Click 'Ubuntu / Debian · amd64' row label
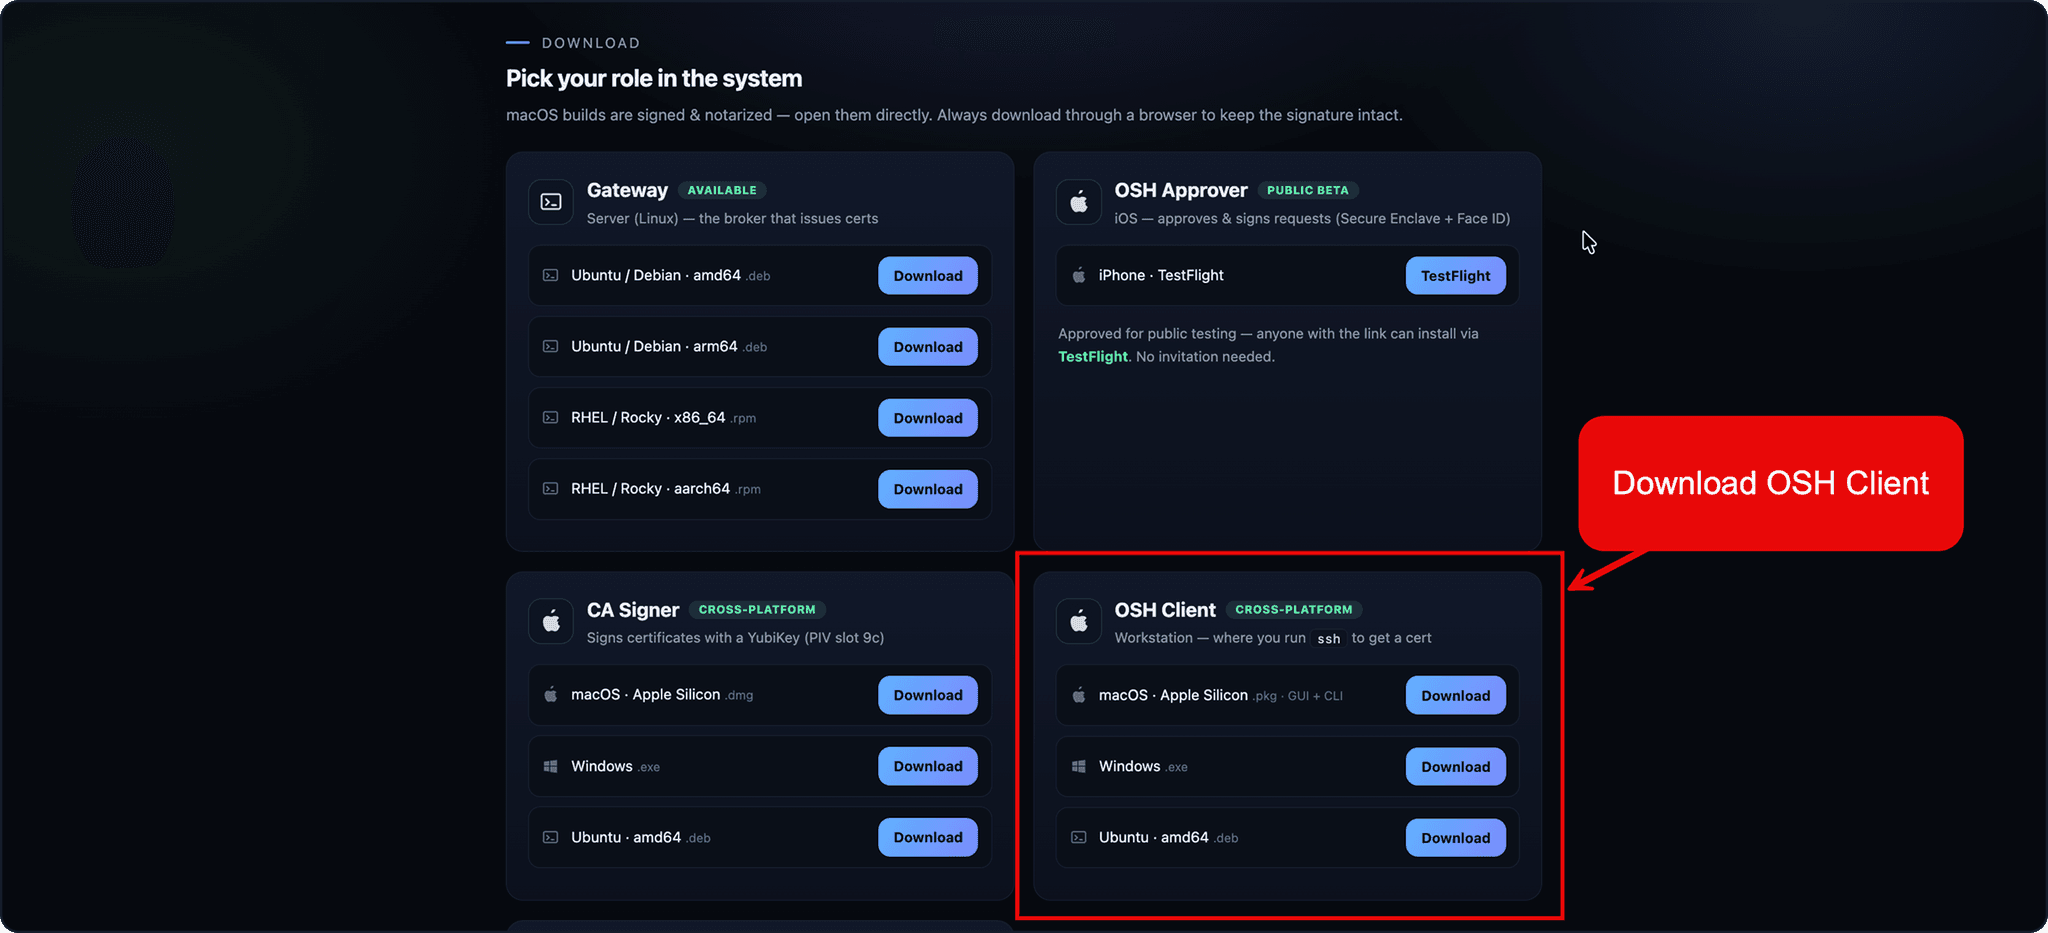2048x933 pixels. pos(656,275)
